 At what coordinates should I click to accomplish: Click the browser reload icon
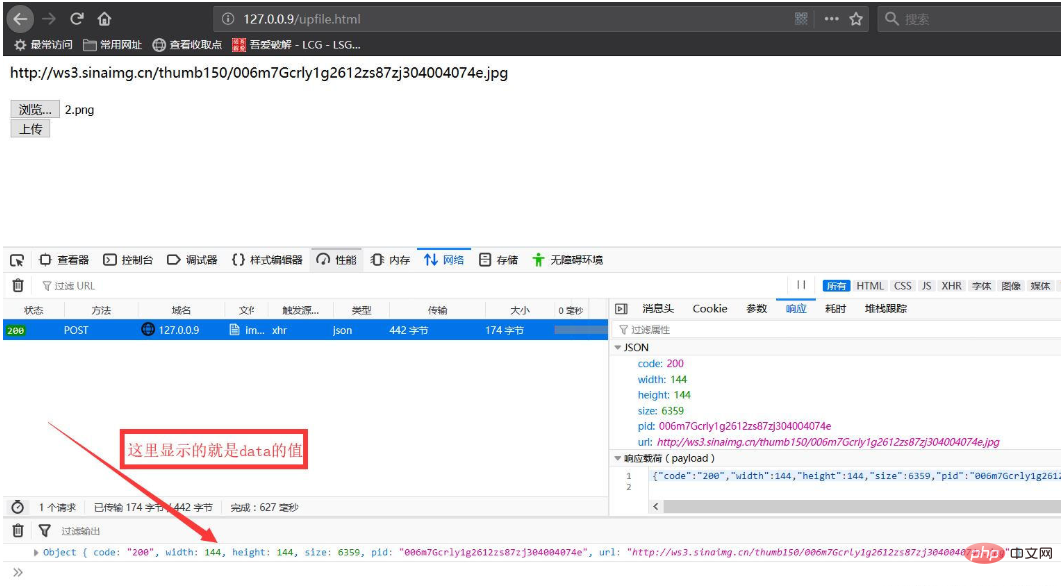pos(77,19)
